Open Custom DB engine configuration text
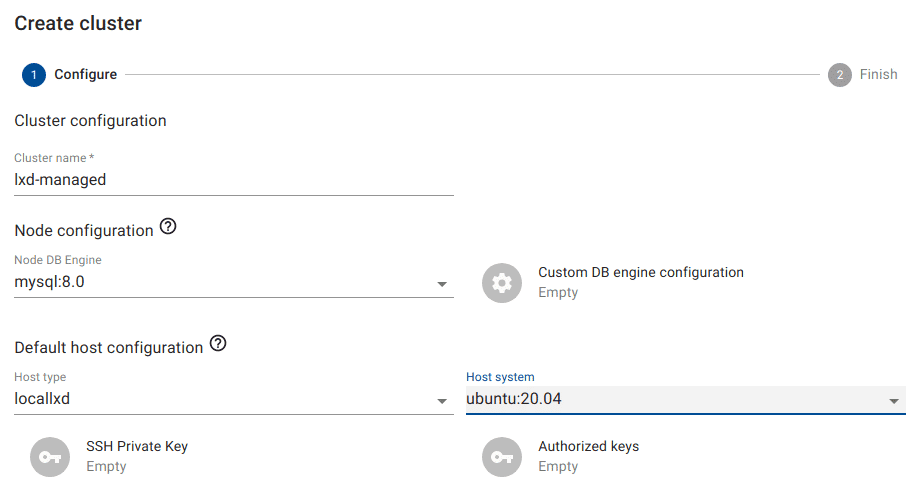The width and height of the screenshot is (923, 493). tap(641, 272)
